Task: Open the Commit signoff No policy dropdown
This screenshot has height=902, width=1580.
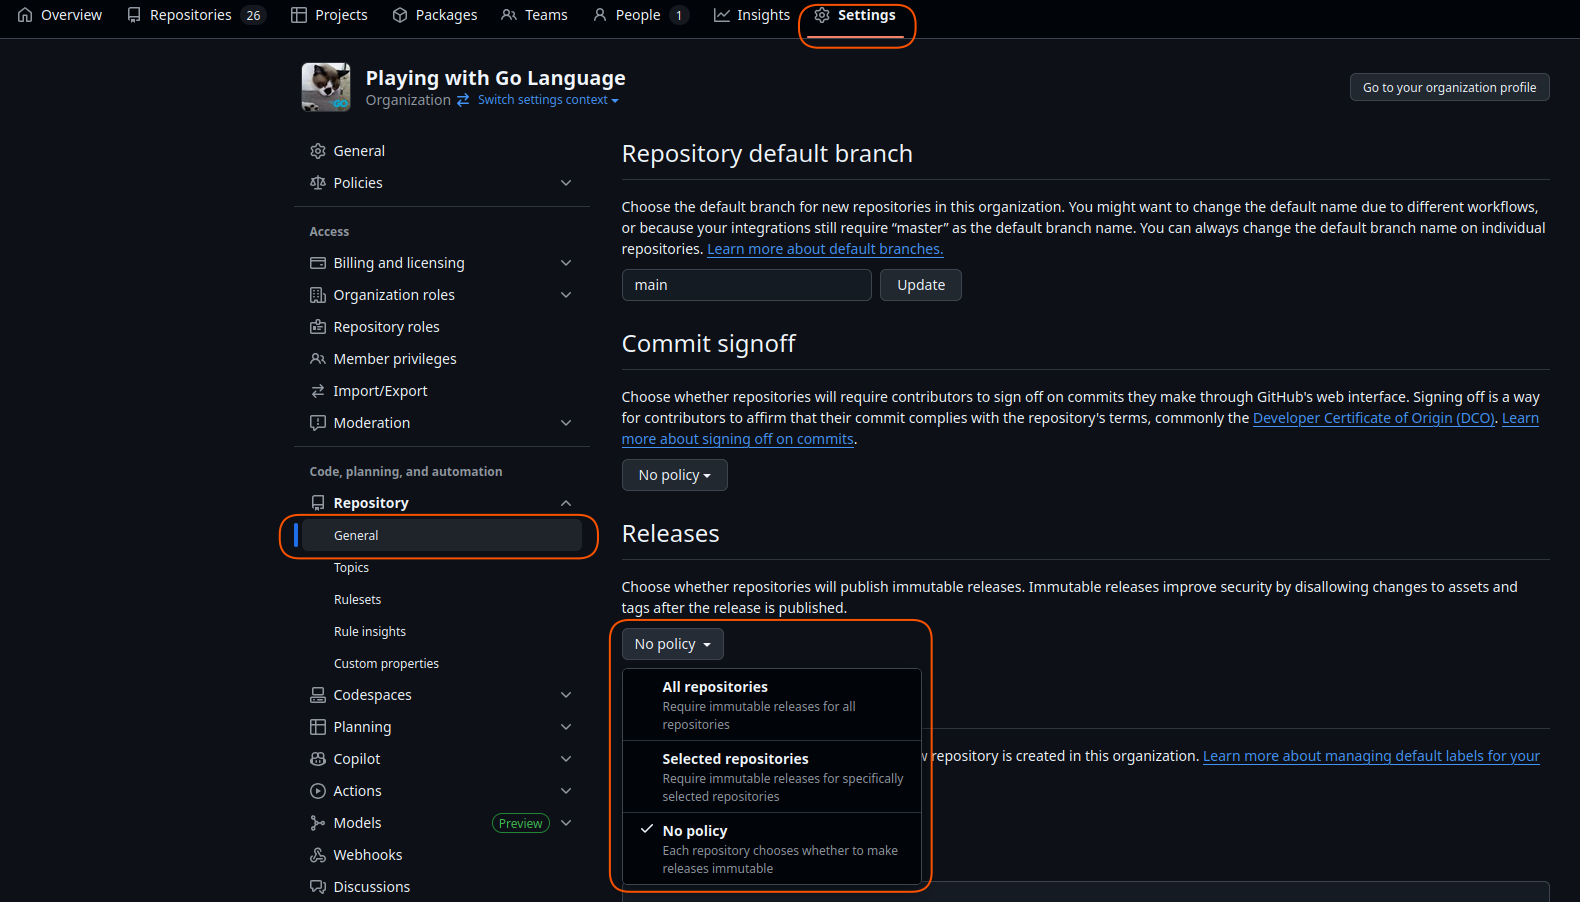Action: (674, 475)
